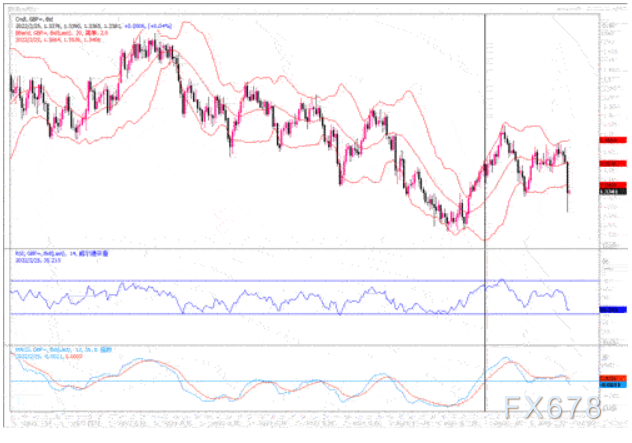Click the black current-price label on axis
Viewport: 632px width, 443px height.
pyautogui.click(x=613, y=192)
